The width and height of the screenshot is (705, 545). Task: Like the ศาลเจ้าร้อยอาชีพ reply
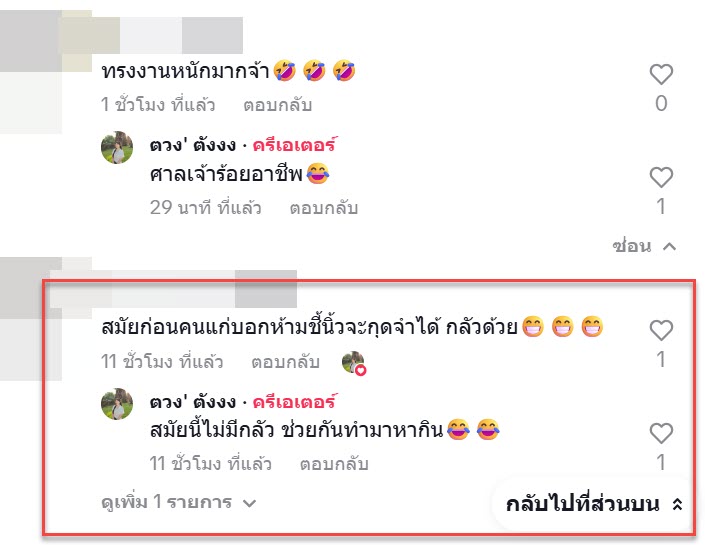[x=661, y=177]
